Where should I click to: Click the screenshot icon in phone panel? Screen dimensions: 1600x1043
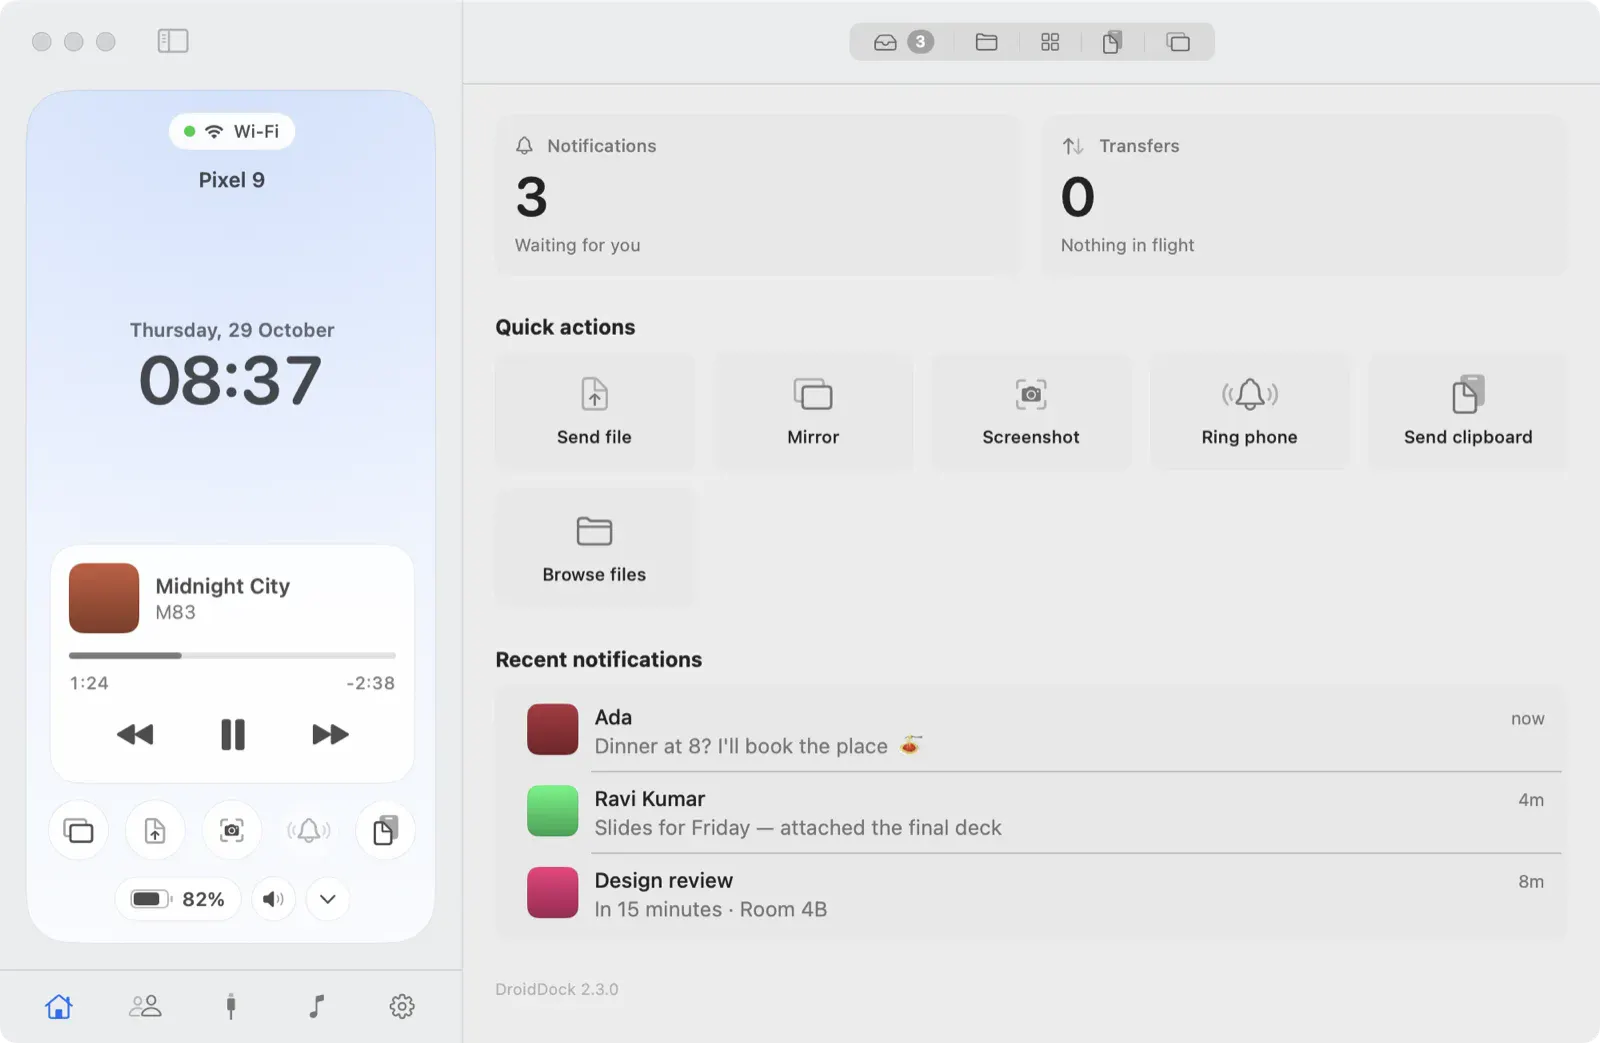(x=232, y=831)
